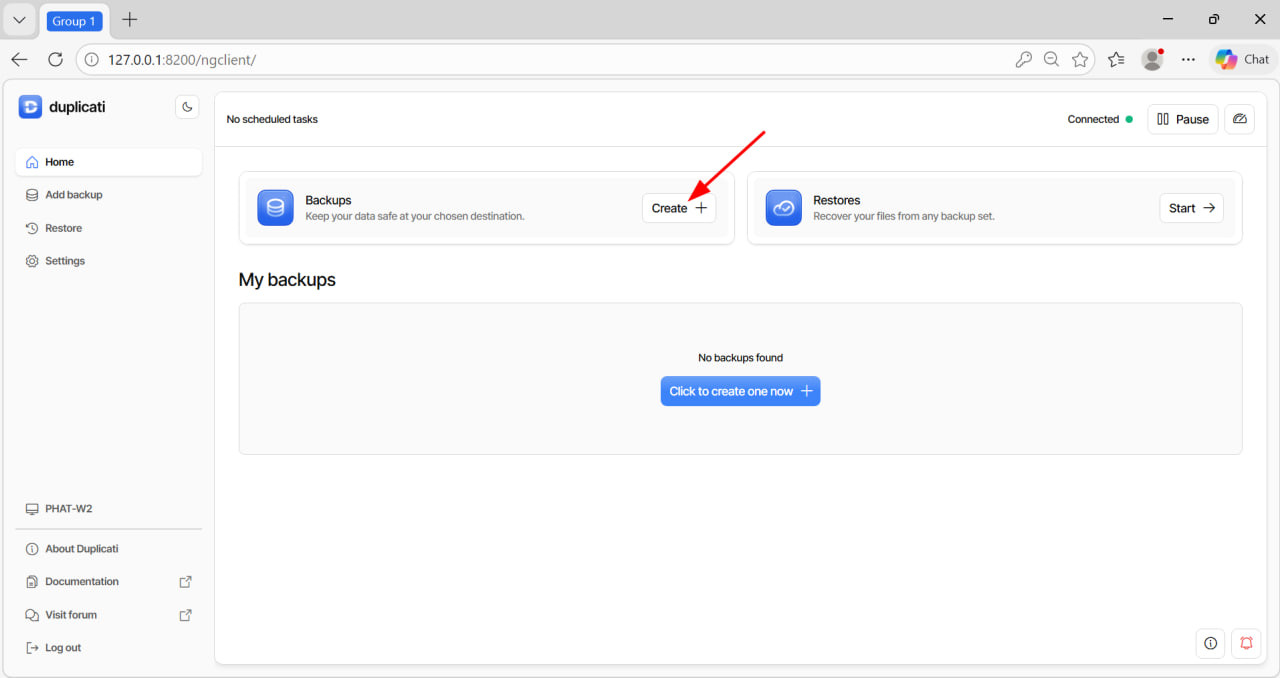Log out of Duplicati
This screenshot has height=678, width=1280.
[x=62, y=648]
